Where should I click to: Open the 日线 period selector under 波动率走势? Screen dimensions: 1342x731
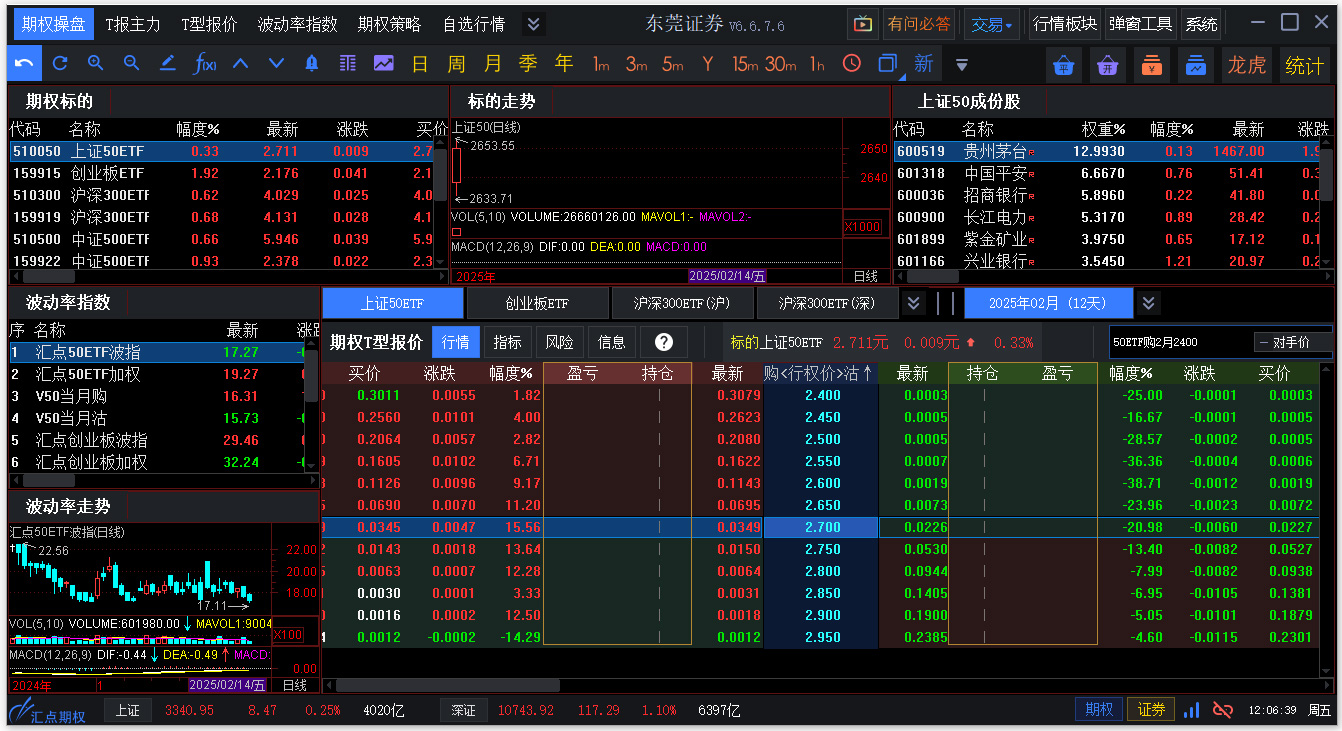click(295, 685)
